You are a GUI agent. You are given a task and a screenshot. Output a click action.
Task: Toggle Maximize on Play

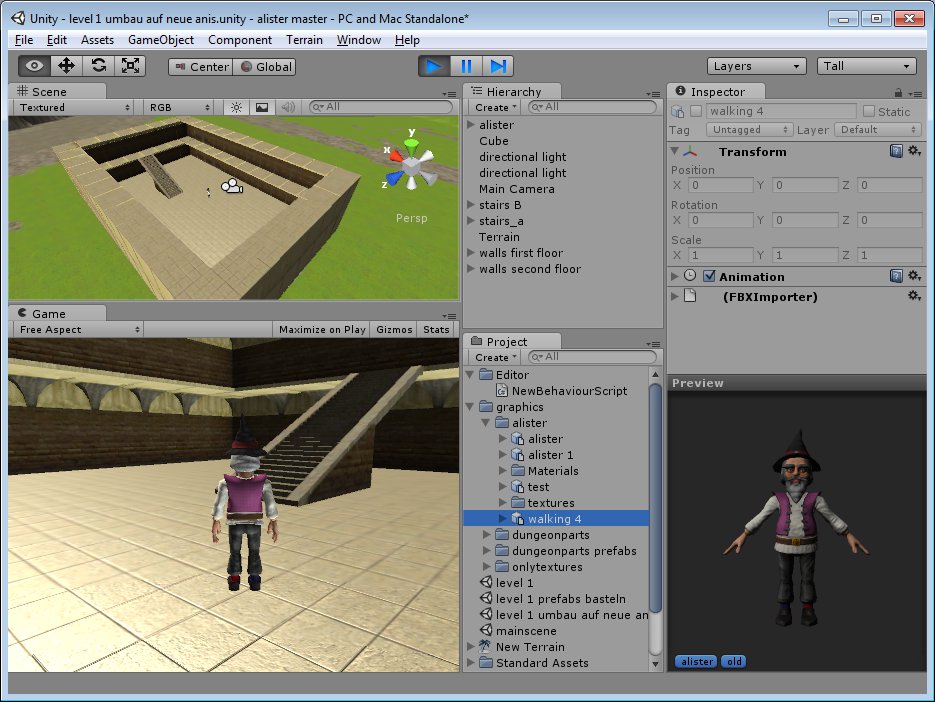coord(322,329)
